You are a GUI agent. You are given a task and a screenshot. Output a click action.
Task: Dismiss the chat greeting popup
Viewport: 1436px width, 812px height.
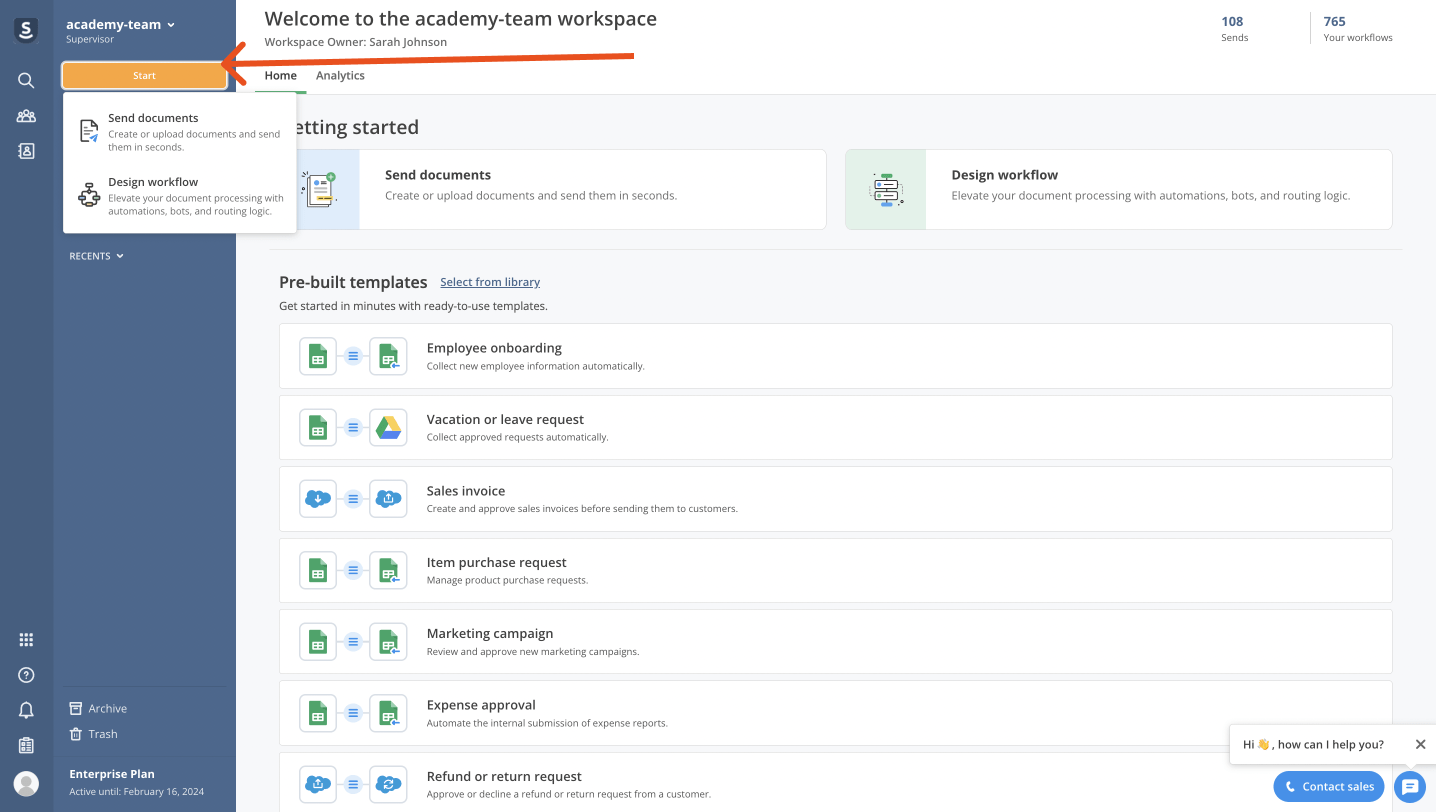click(x=1420, y=744)
